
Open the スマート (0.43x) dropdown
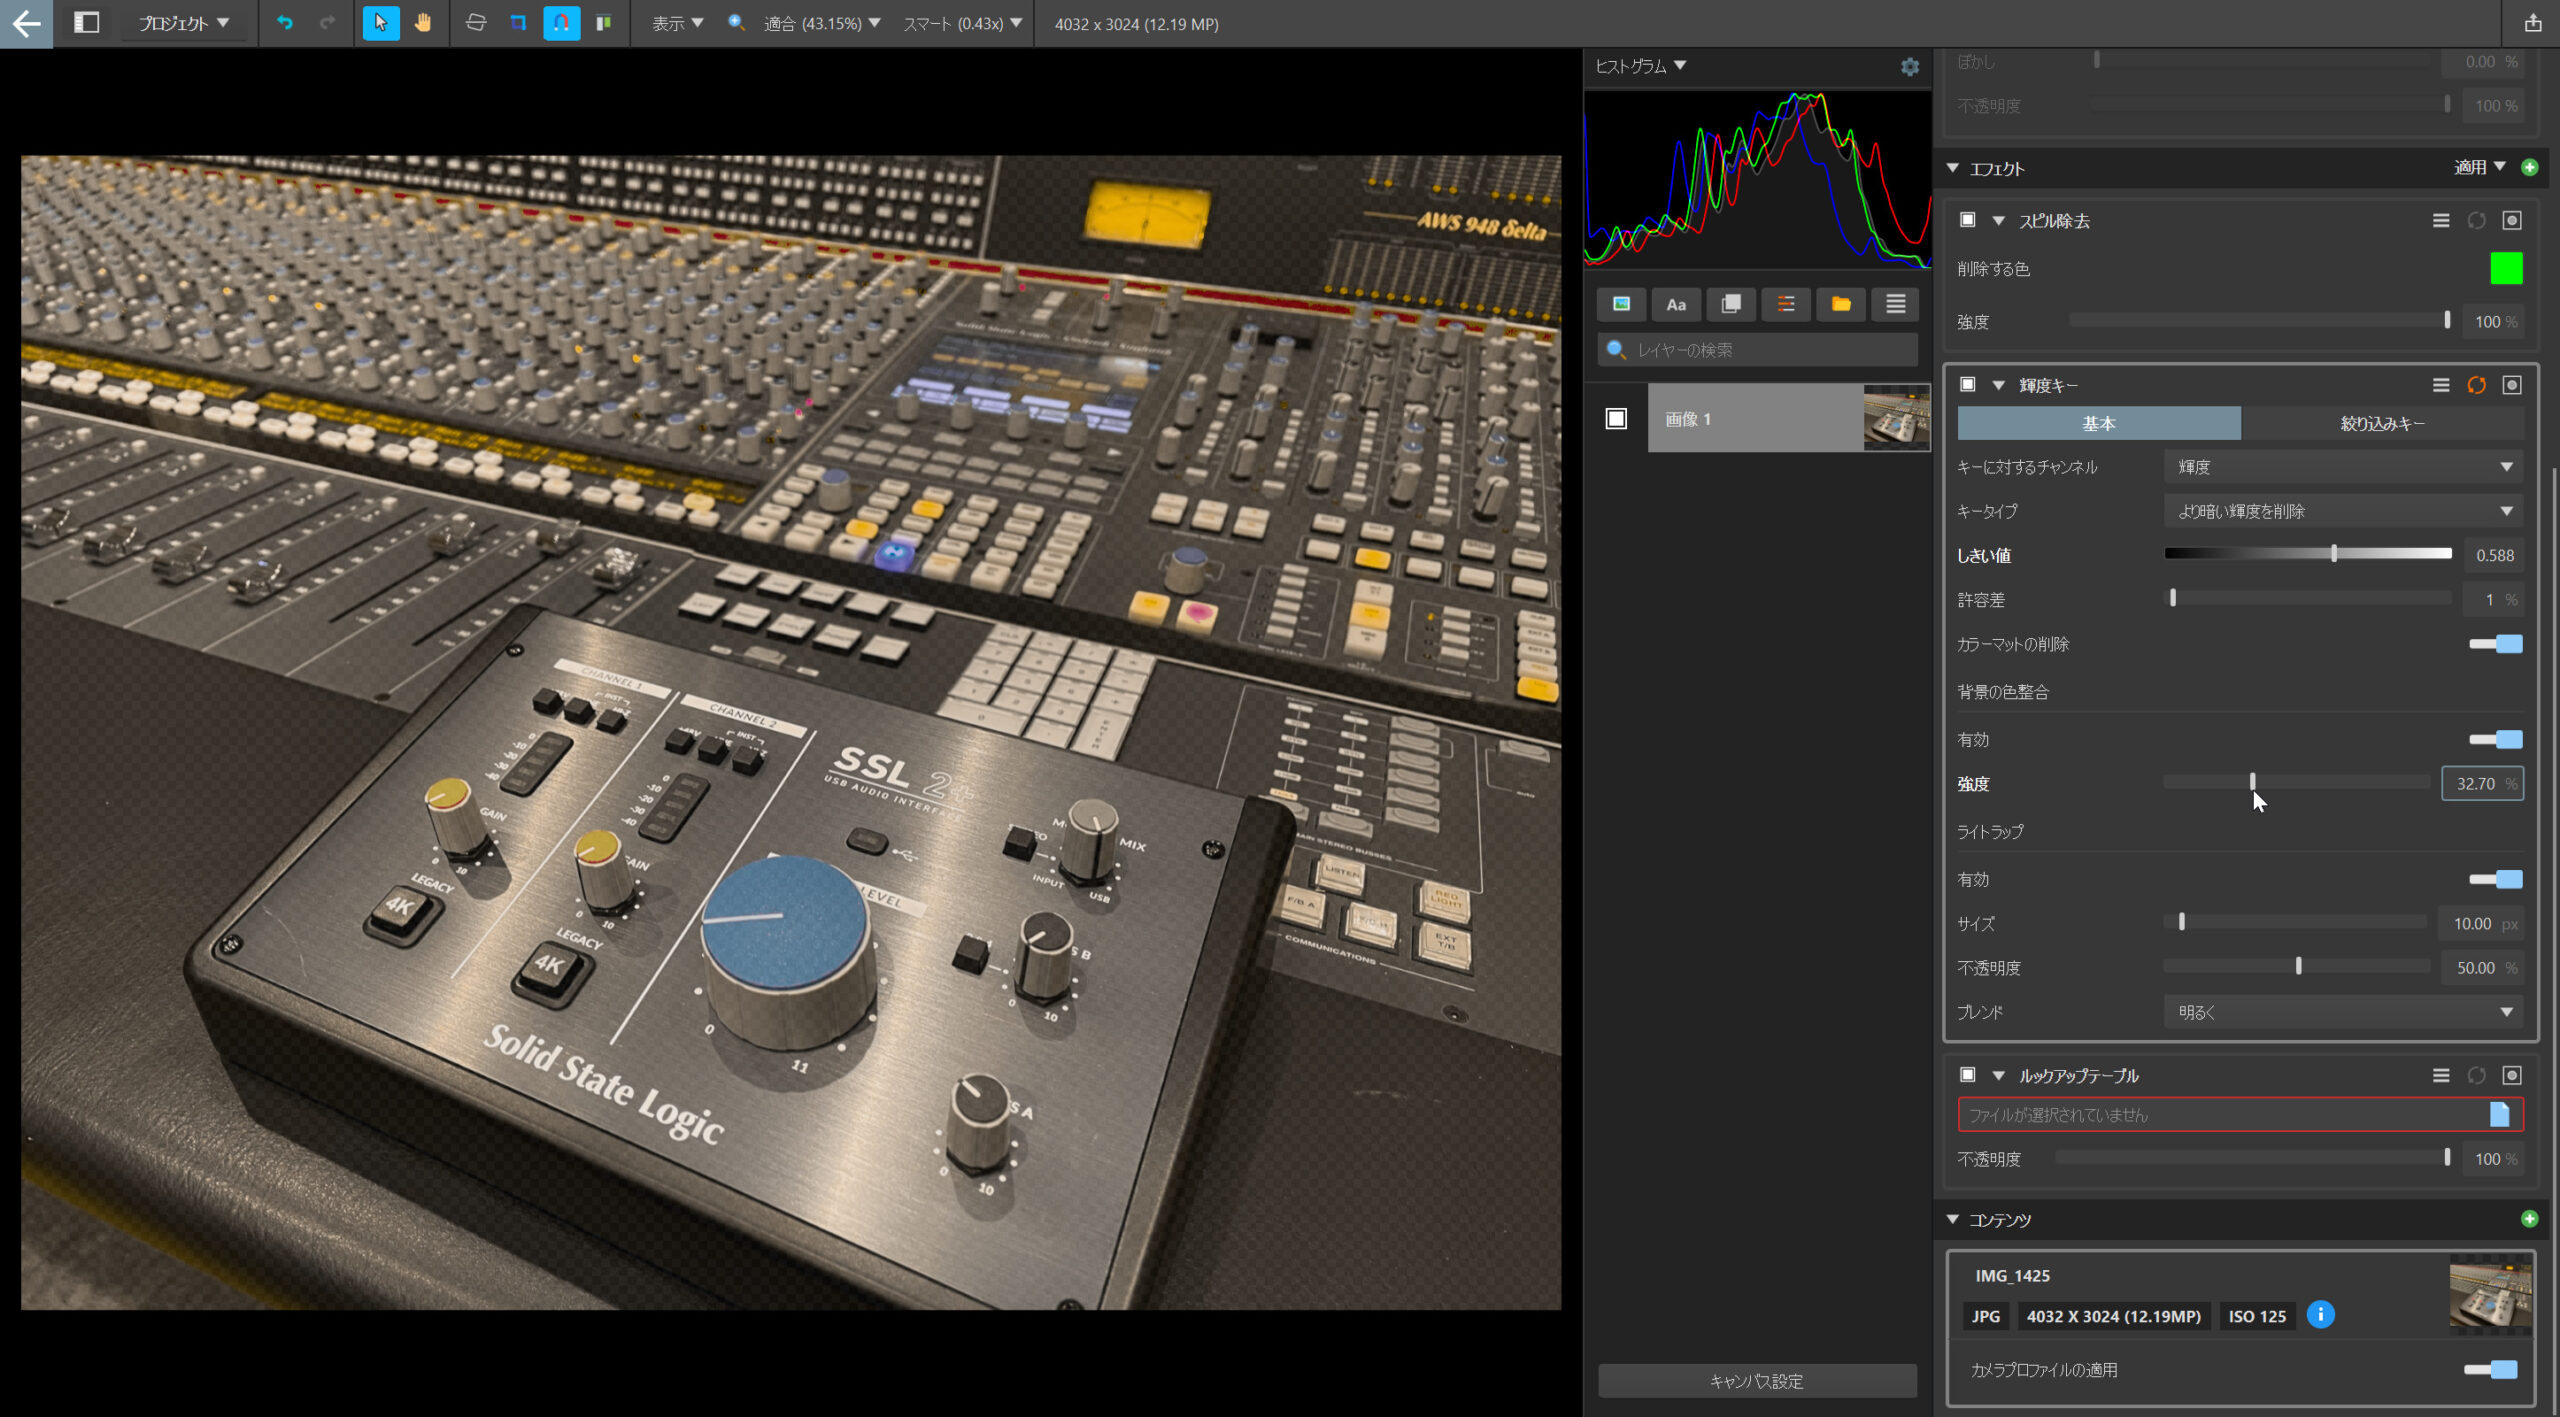coord(962,23)
